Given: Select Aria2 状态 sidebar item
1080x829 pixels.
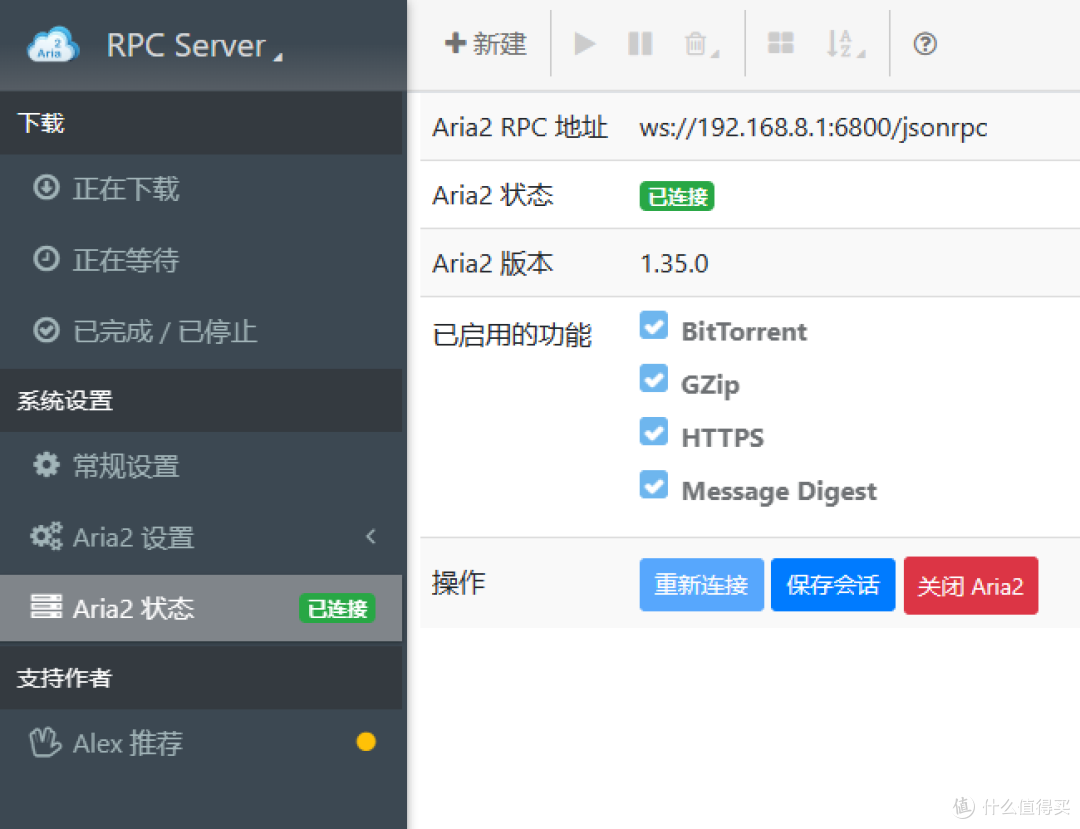Looking at the screenshot, I should tap(201, 608).
